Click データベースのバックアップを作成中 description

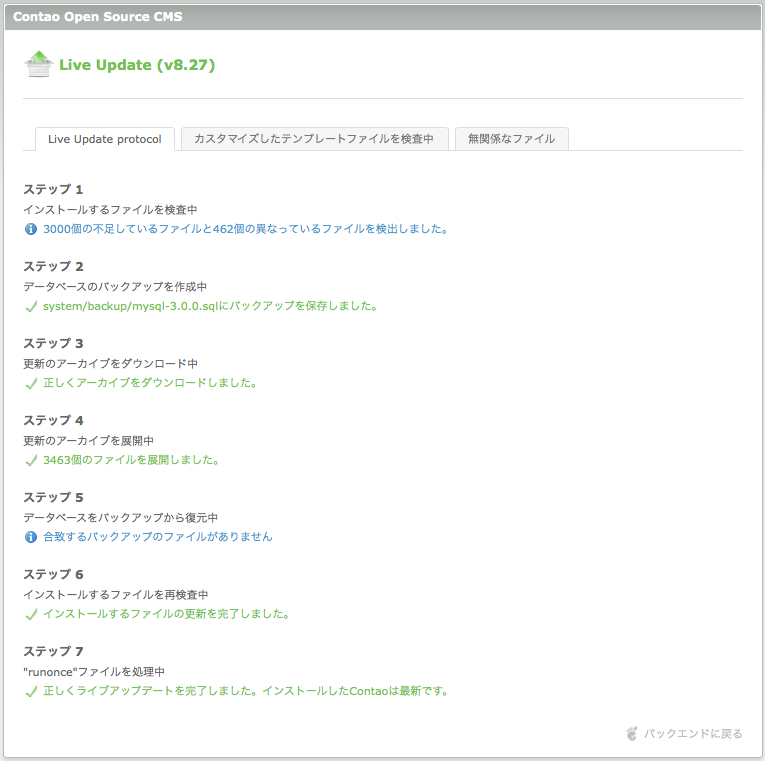(115, 287)
